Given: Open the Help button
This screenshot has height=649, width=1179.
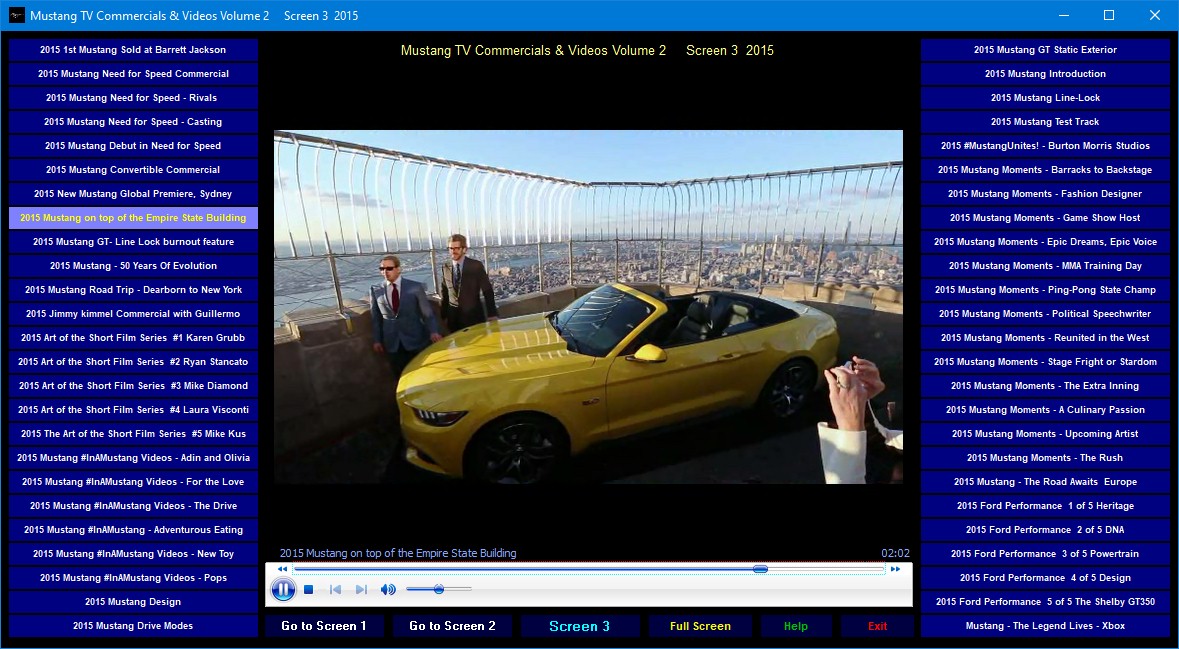Looking at the screenshot, I should click(x=796, y=626).
